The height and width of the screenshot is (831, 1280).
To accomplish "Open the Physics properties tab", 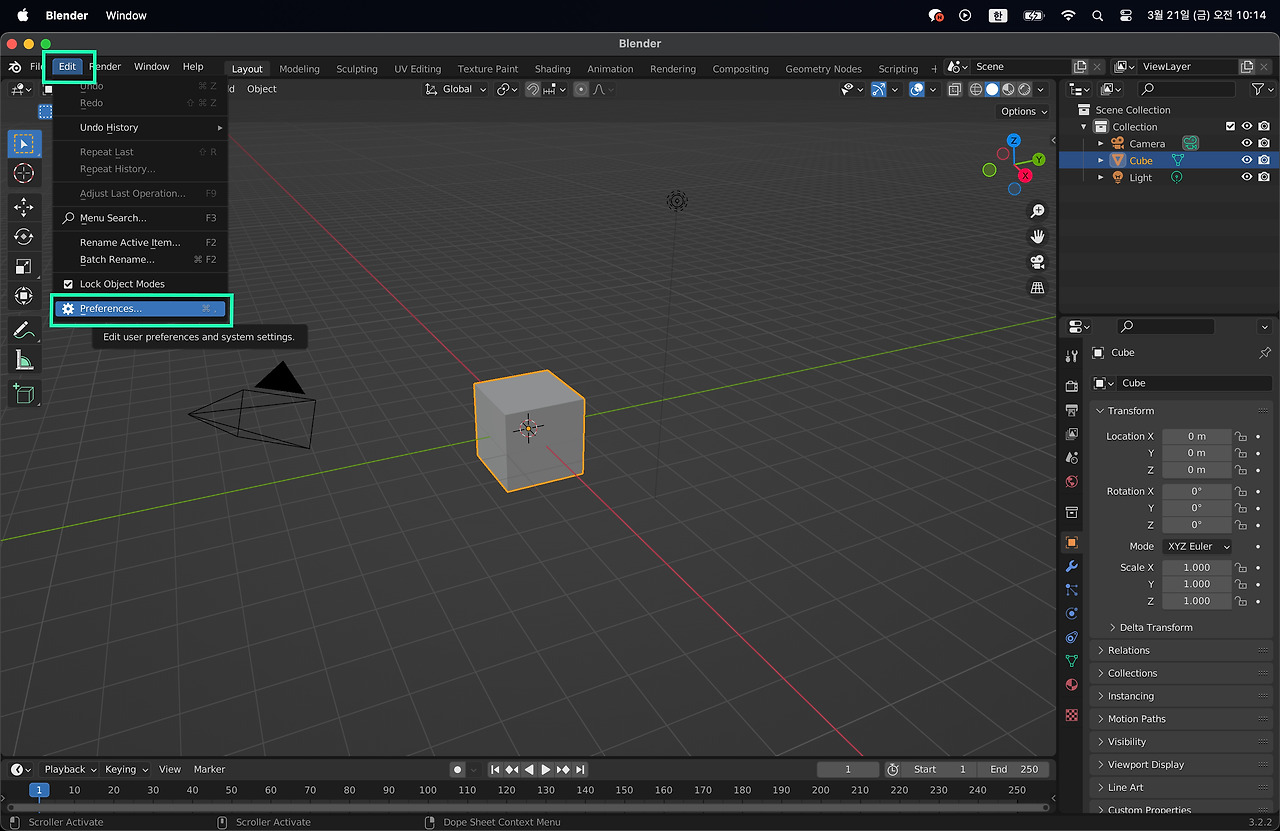I will coord(1072,613).
